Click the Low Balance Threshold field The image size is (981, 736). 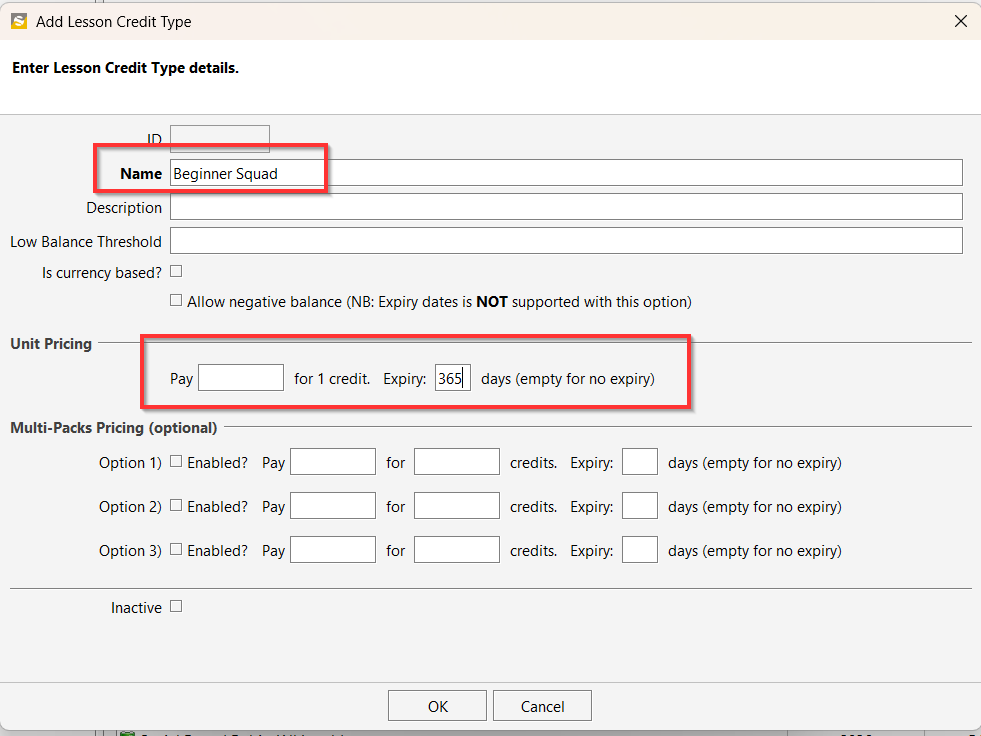click(x=565, y=241)
